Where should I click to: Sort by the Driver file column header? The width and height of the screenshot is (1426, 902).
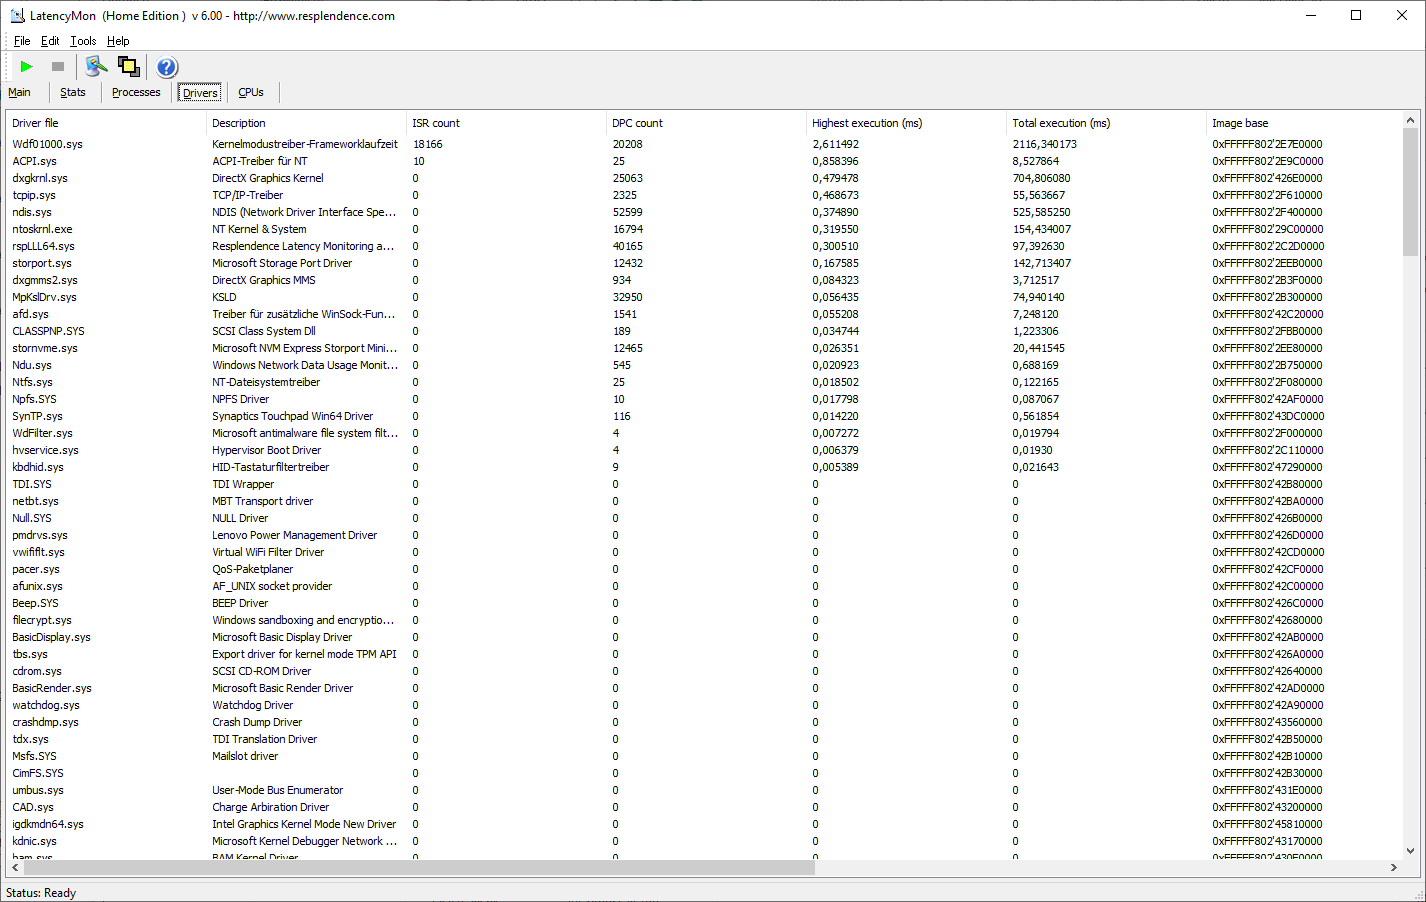click(x=106, y=123)
